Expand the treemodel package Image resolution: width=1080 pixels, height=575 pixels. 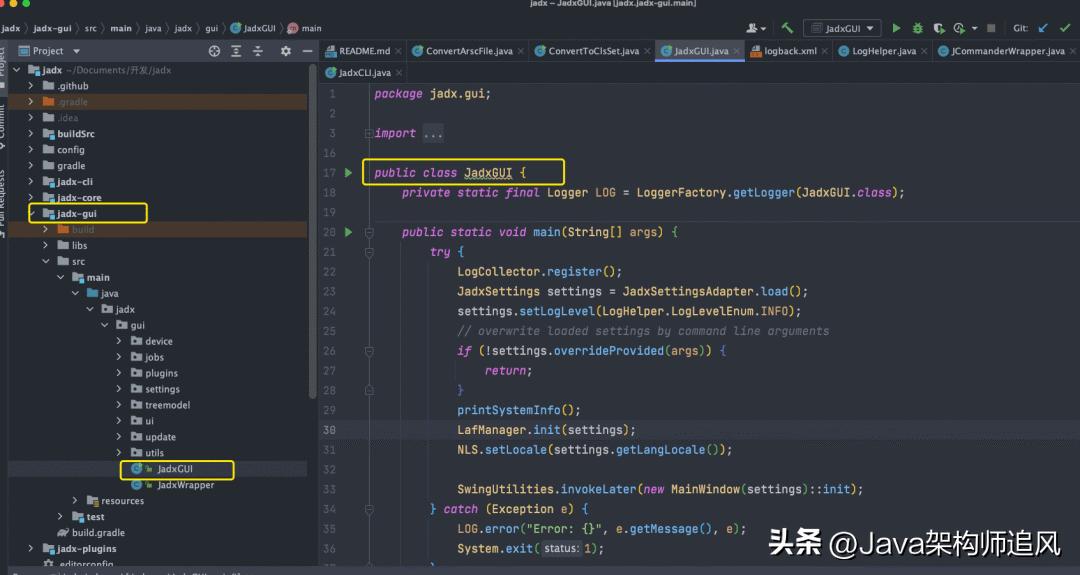[119, 405]
